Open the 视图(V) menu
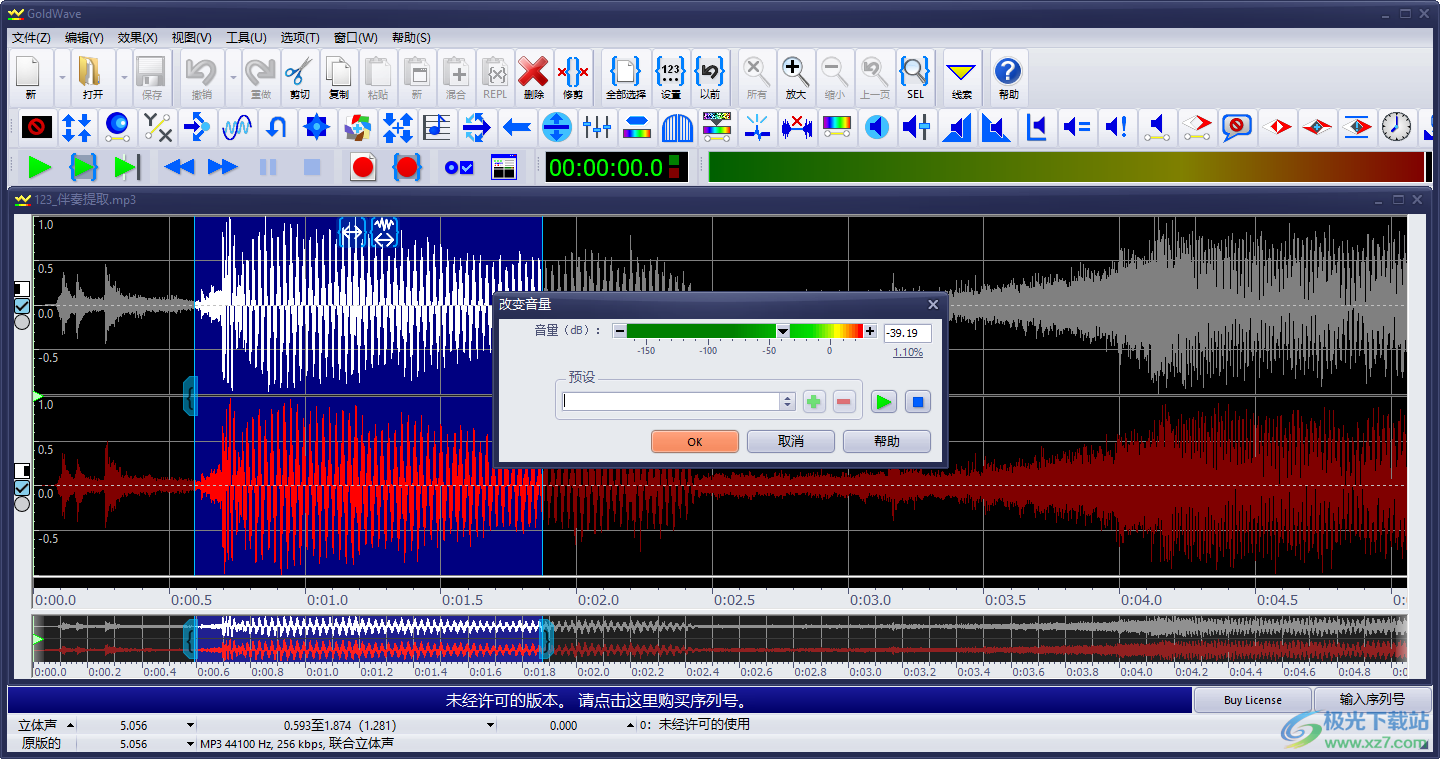This screenshot has width=1440, height=759. click(x=191, y=37)
